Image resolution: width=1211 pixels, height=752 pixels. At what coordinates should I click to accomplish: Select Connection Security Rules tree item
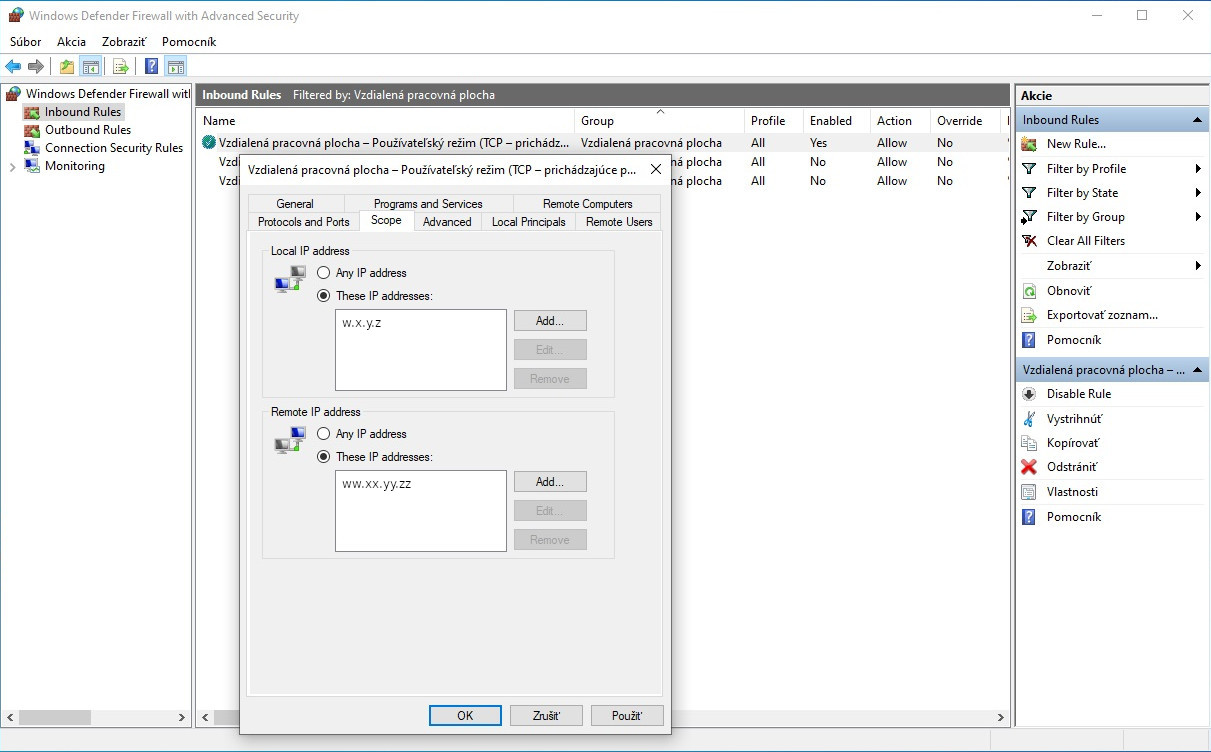pos(114,148)
